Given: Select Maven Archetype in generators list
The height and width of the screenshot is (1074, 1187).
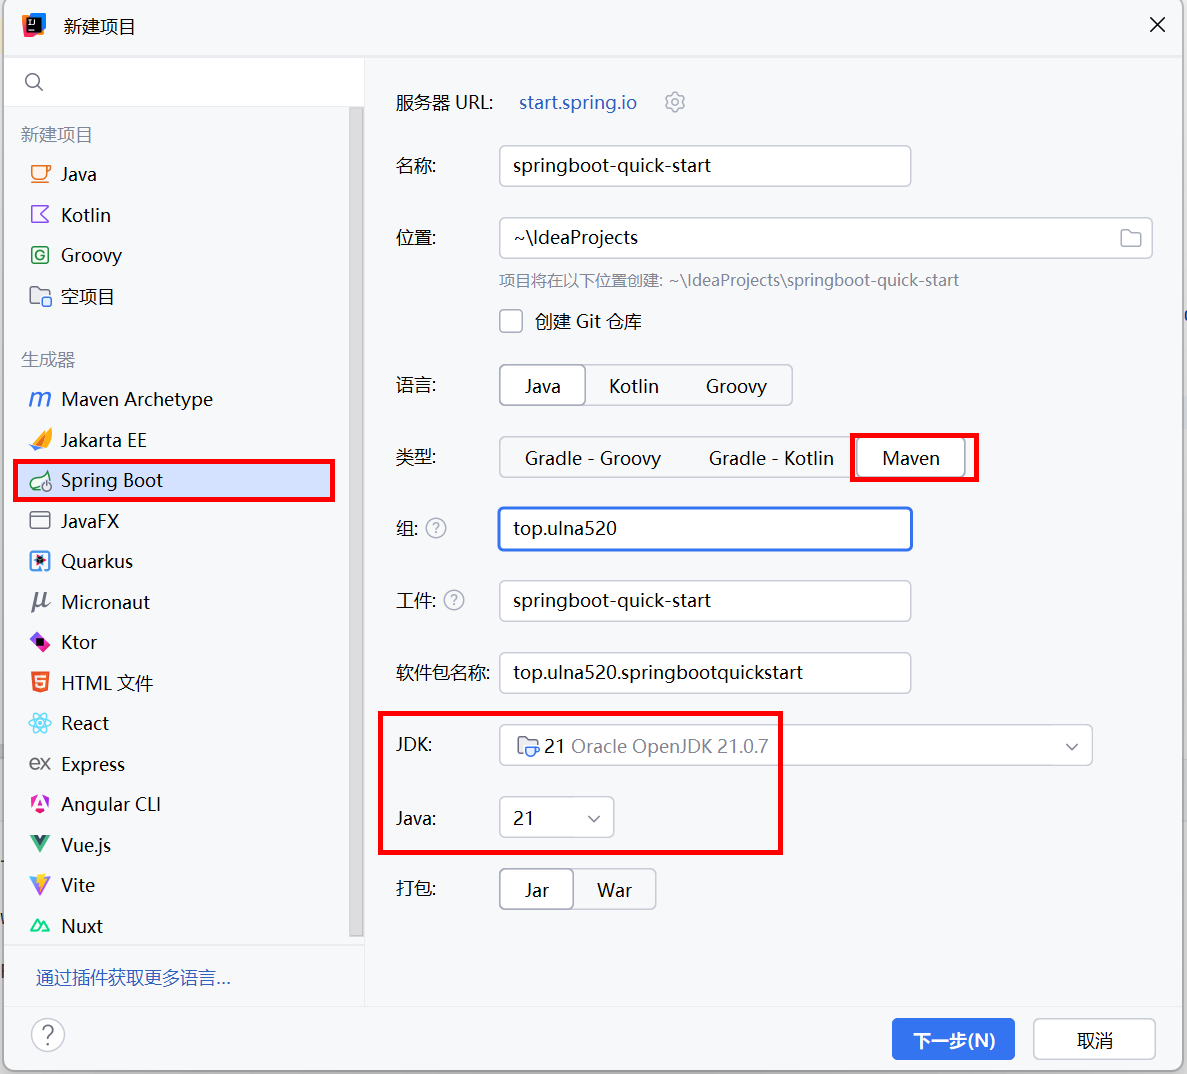Looking at the screenshot, I should [136, 399].
